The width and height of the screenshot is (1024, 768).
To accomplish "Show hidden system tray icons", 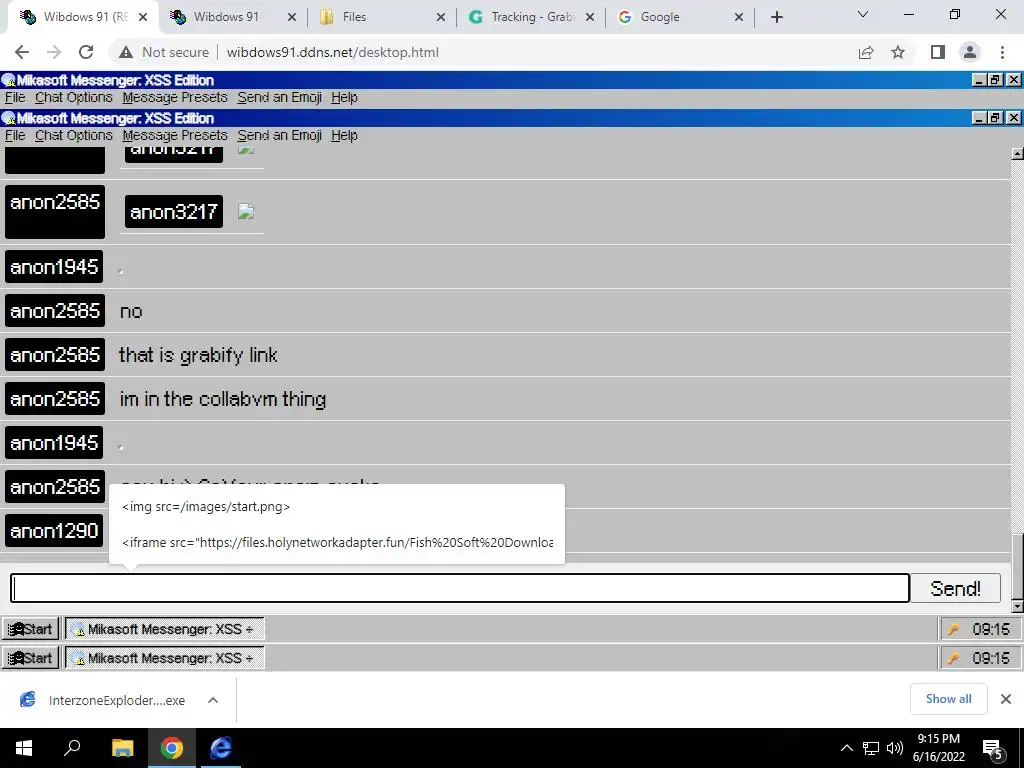I will click(x=846, y=748).
